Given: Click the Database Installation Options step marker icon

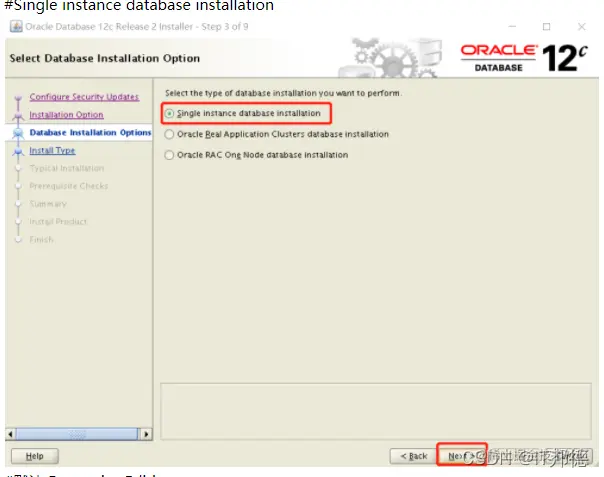Looking at the screenshot, I should click(18, 133).
